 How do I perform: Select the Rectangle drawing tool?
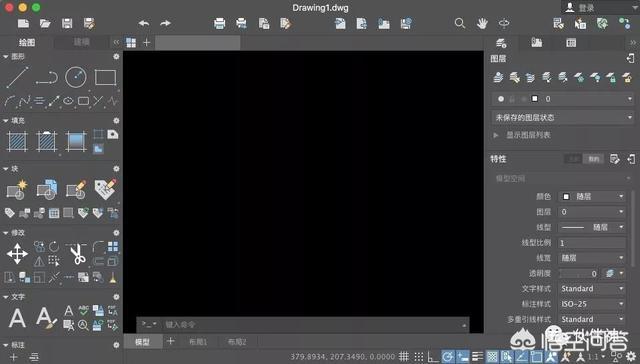(105, 77)
